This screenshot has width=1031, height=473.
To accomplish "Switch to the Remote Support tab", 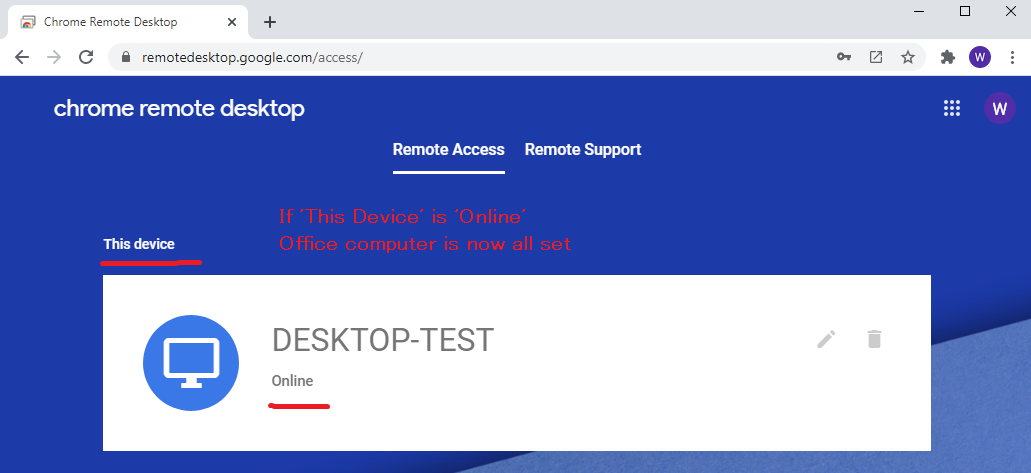I will pos(583,150).
